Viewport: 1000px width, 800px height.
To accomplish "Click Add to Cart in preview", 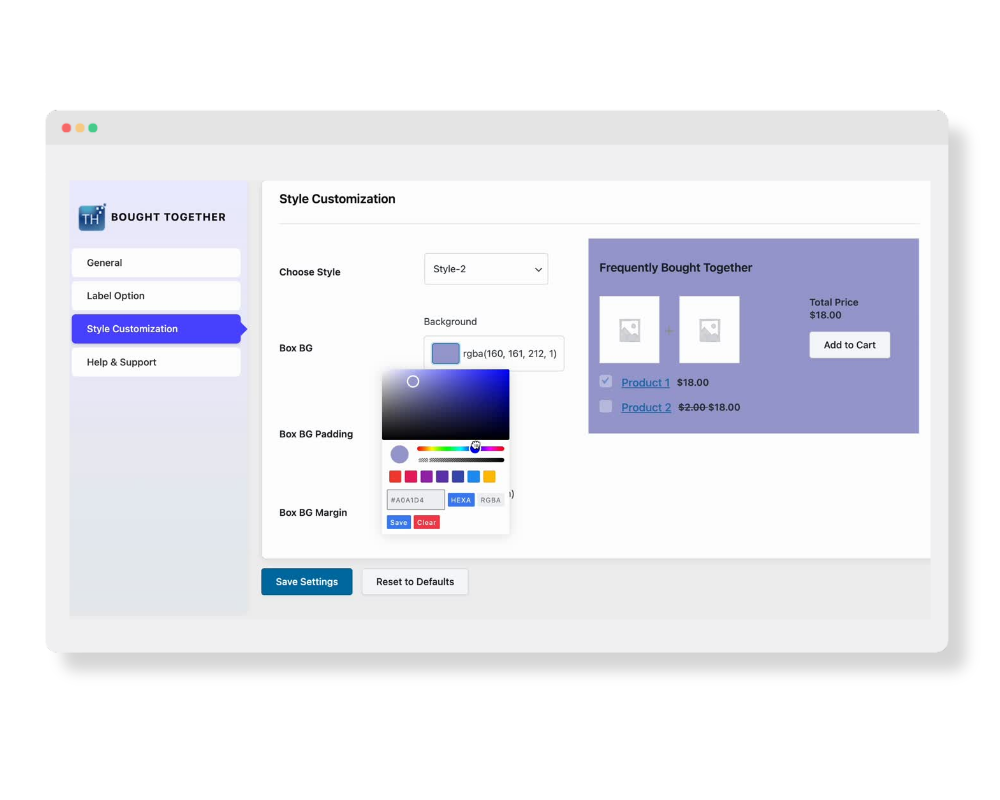I will click(849, 345).
